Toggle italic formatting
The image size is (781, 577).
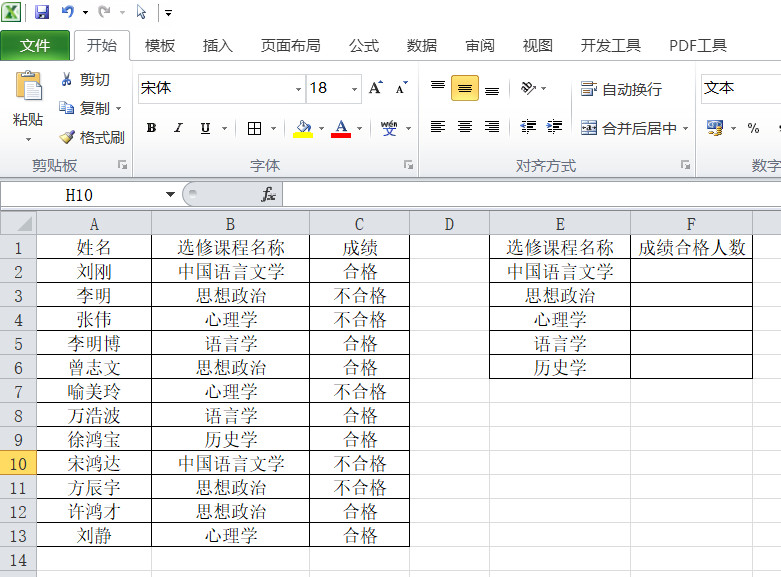(x=178, y=128)
